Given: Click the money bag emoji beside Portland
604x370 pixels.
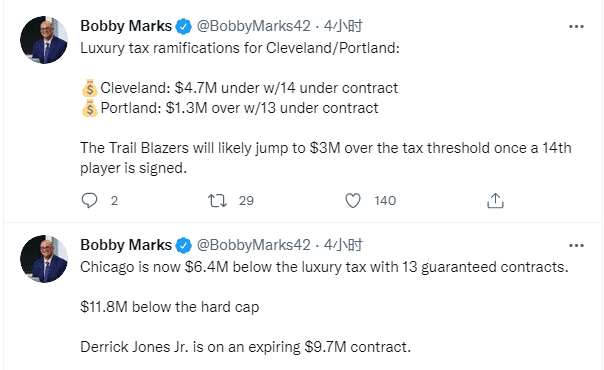Looking at the screenshot, I should (90, 108).
